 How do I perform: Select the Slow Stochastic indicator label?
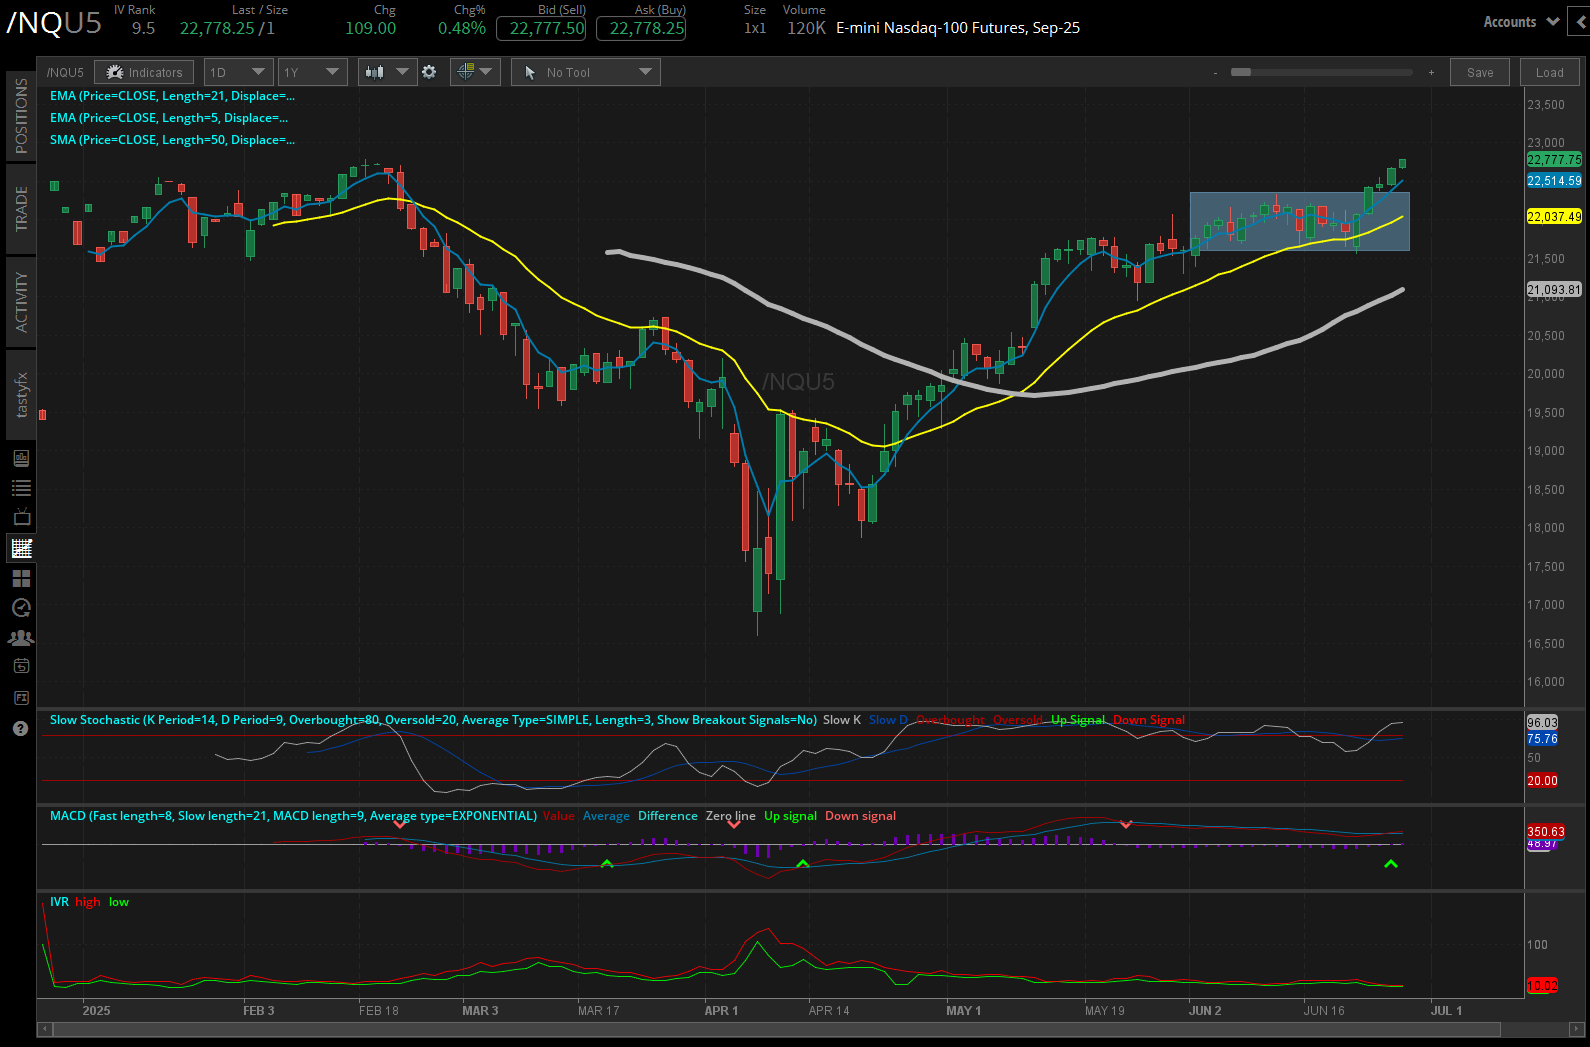(x=433, y=720)
